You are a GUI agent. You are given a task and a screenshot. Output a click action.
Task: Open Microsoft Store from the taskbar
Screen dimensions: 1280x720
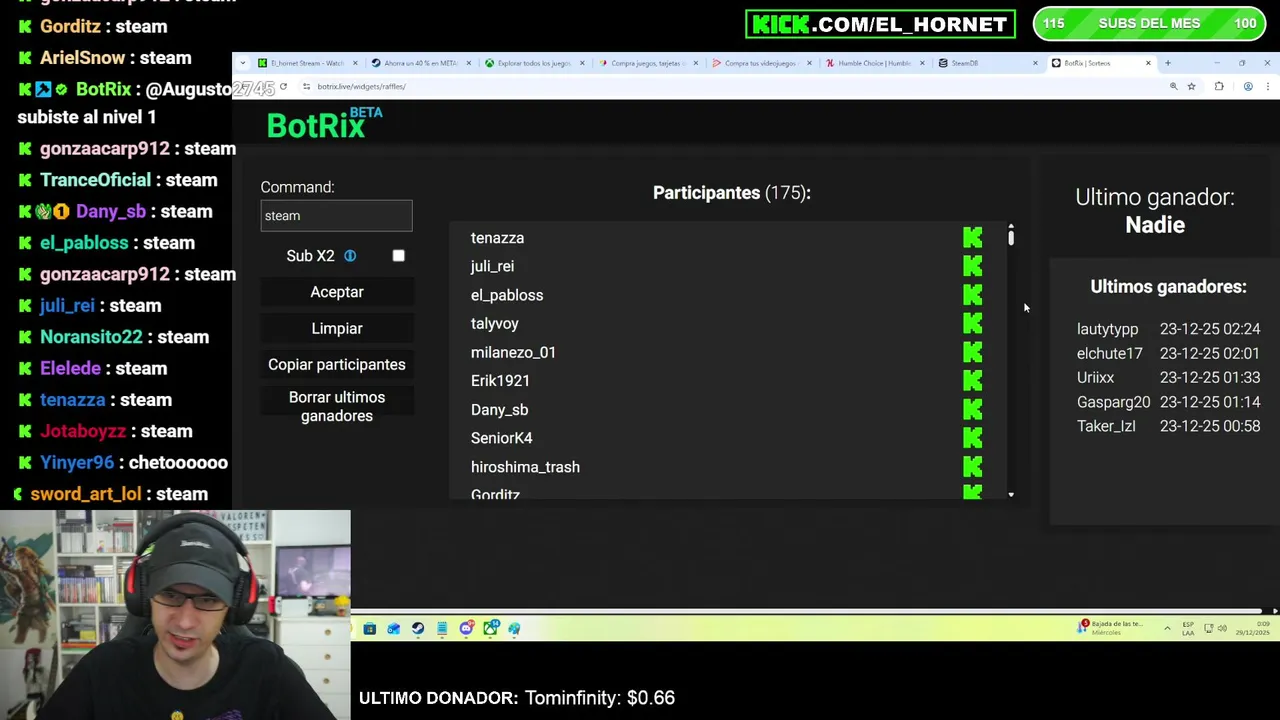370,628
